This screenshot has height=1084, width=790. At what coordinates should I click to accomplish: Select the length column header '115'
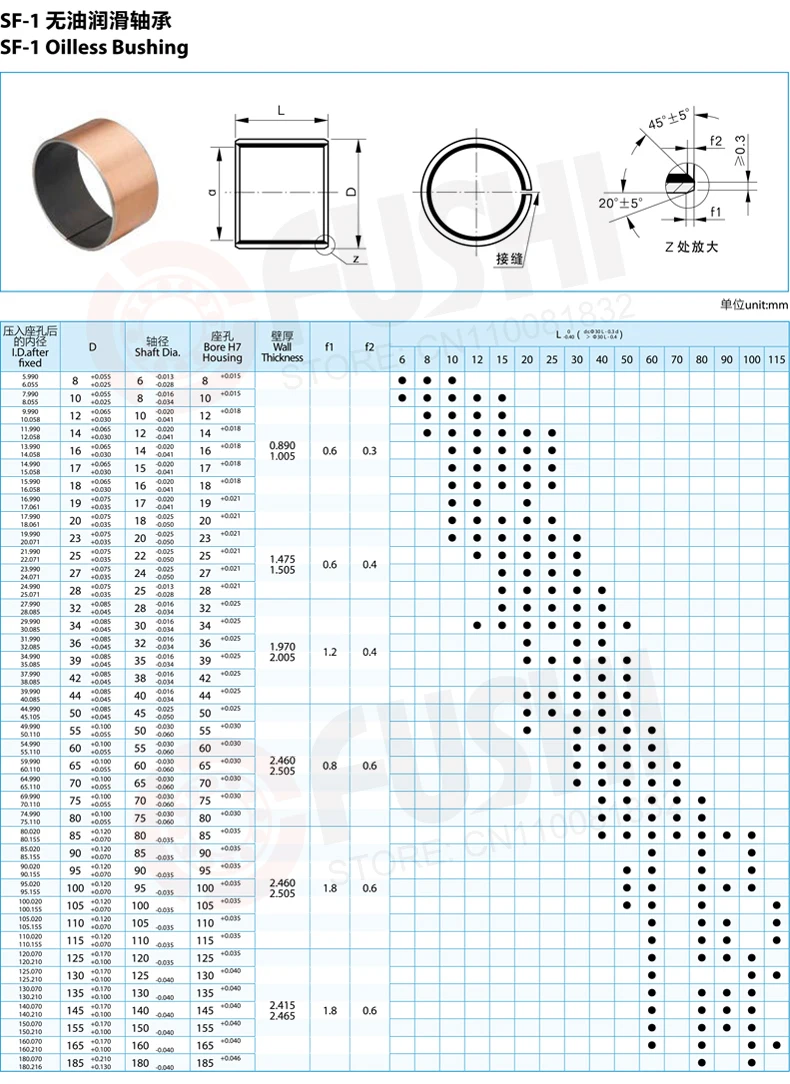[777, 359]
